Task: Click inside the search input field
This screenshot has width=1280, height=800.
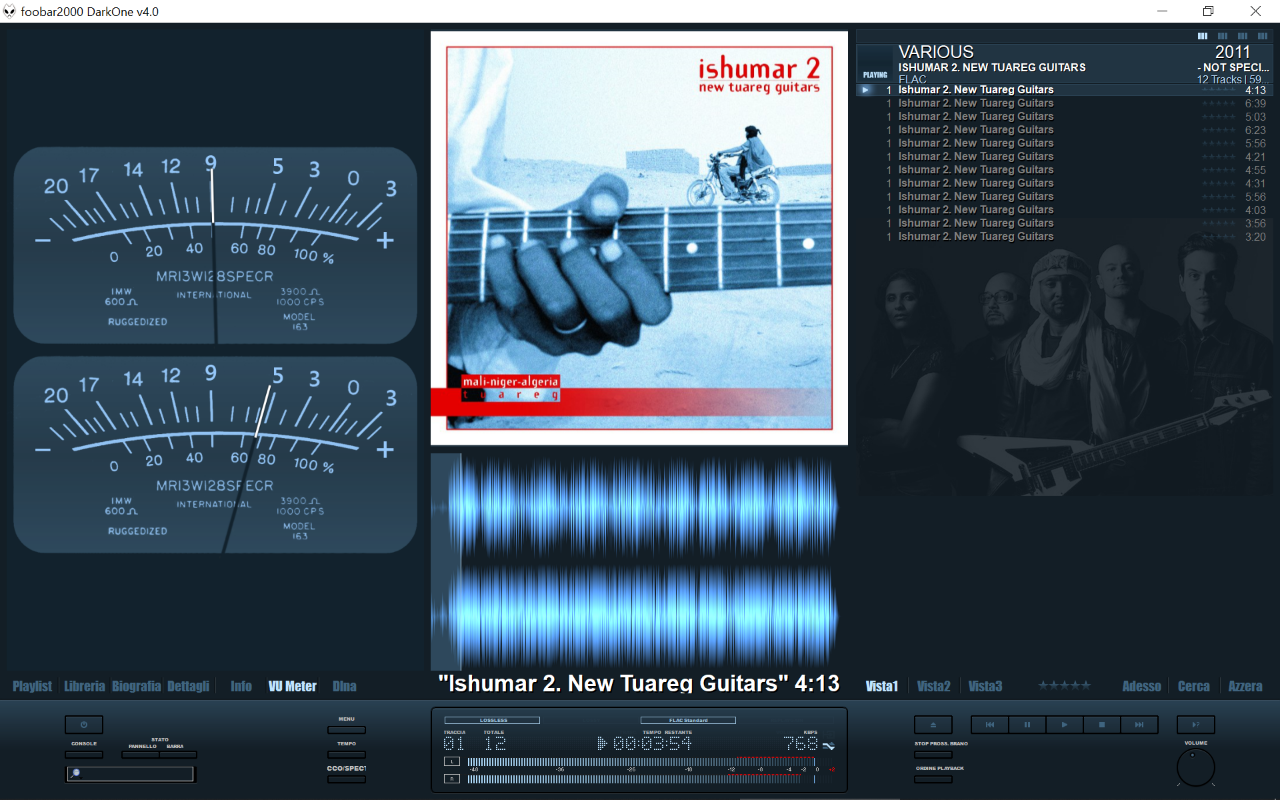Action: click(x=130, y=773)
